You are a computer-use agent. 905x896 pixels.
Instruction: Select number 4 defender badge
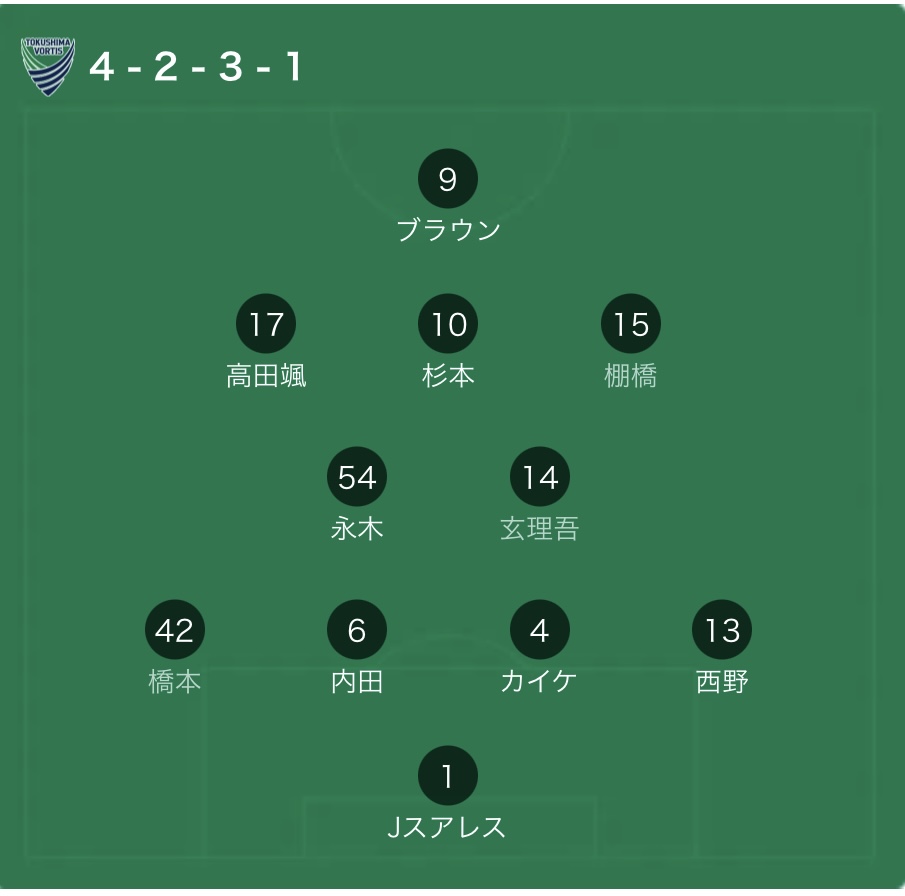540,629
